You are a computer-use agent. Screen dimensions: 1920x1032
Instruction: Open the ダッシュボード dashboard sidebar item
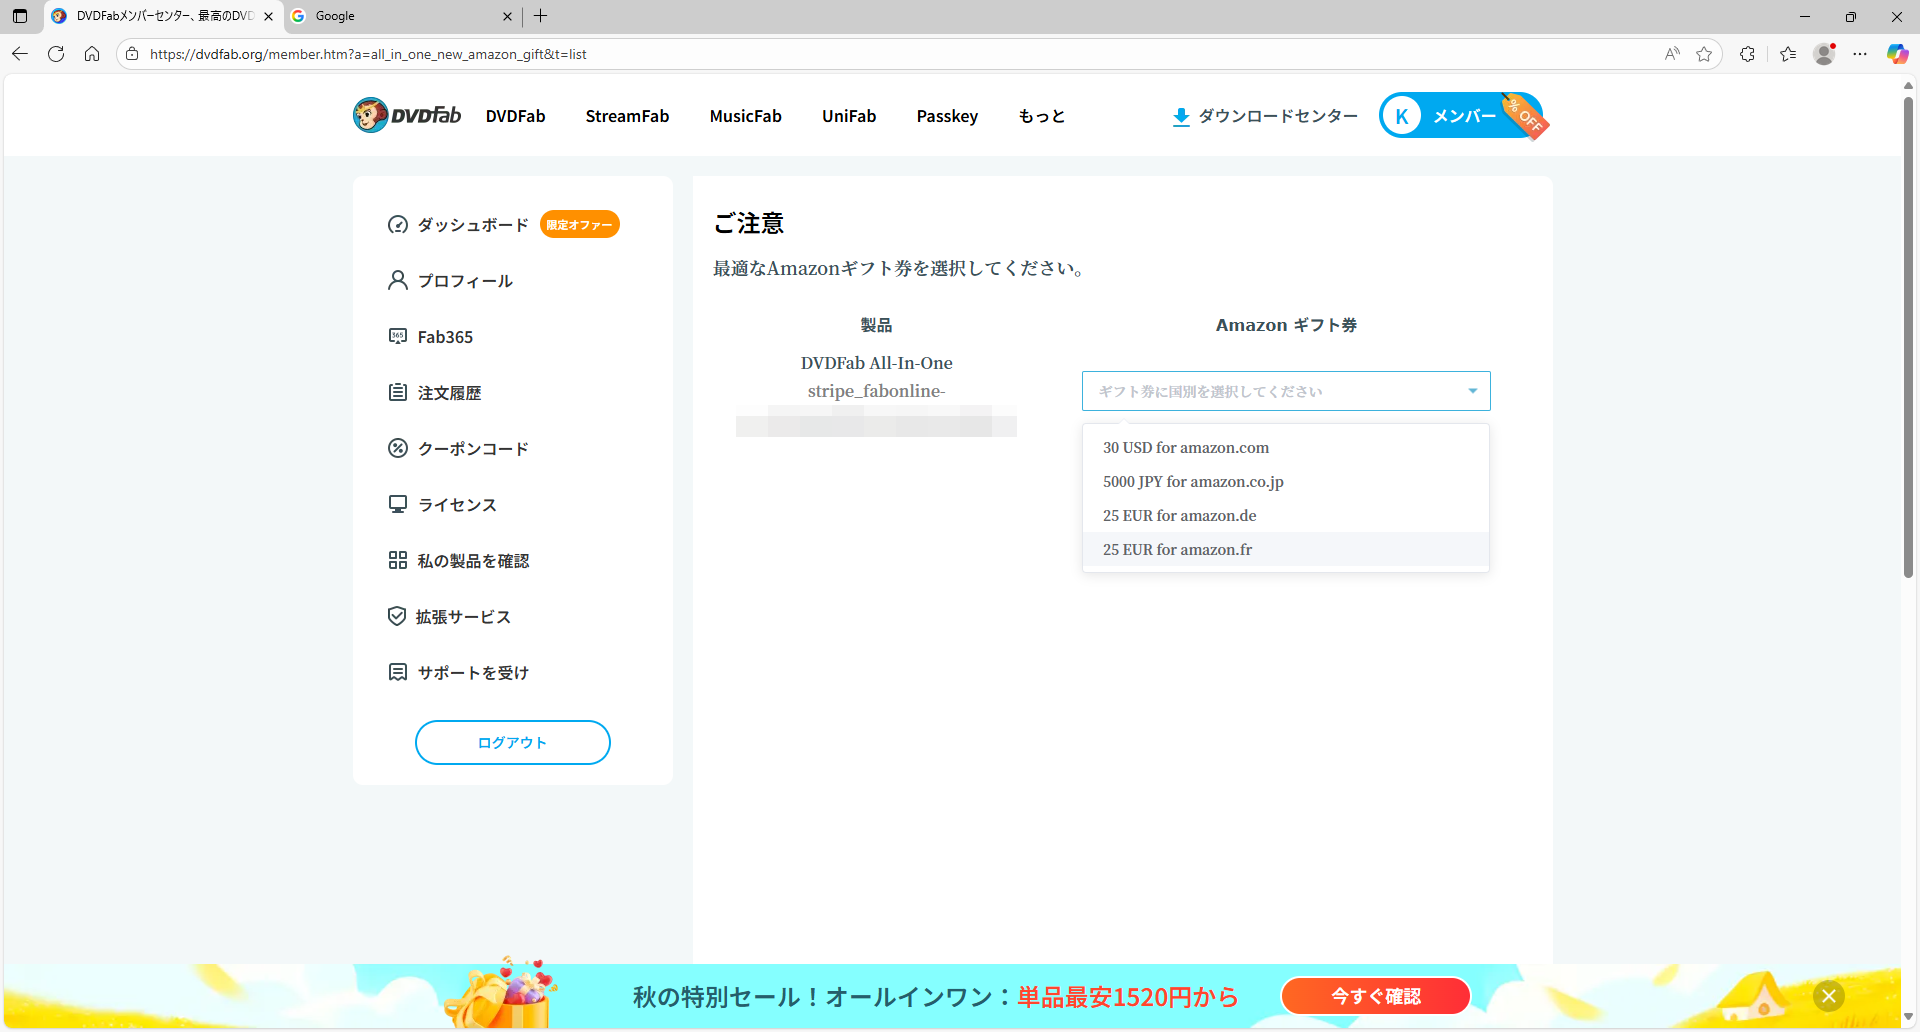pos(472,225)
